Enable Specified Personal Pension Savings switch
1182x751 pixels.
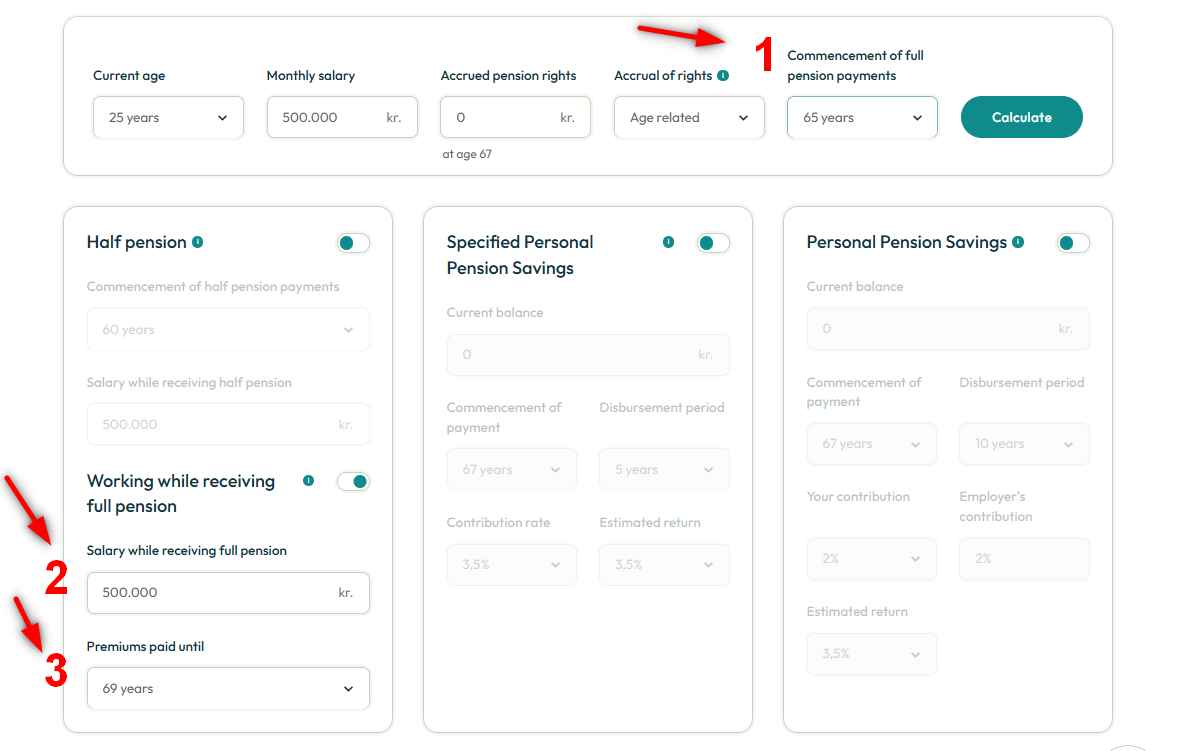coord(713,243)
